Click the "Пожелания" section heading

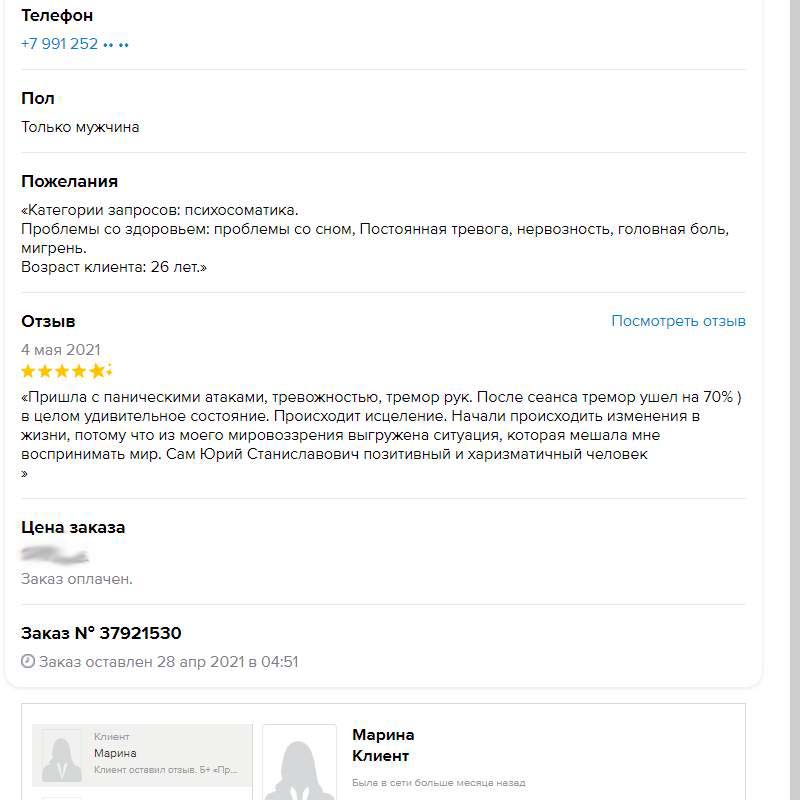point(69,181)
